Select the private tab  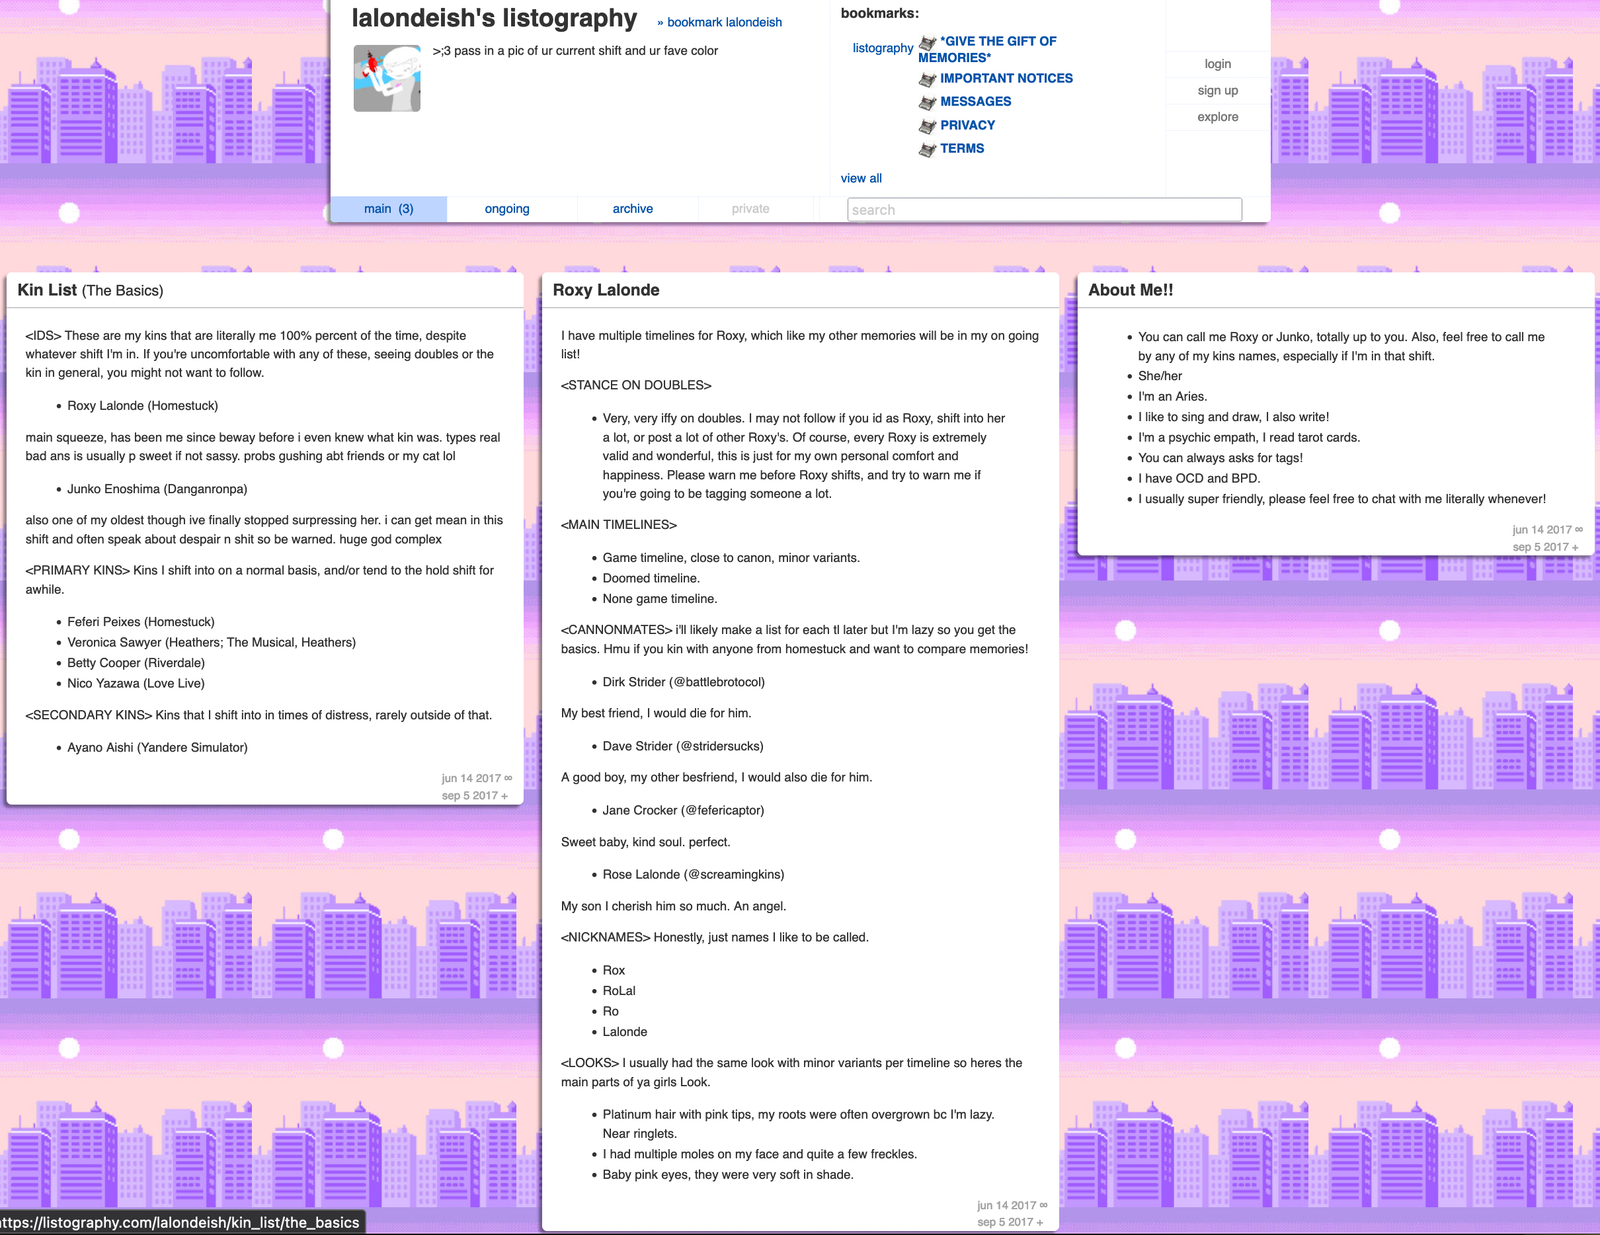[x=750, y=209]
